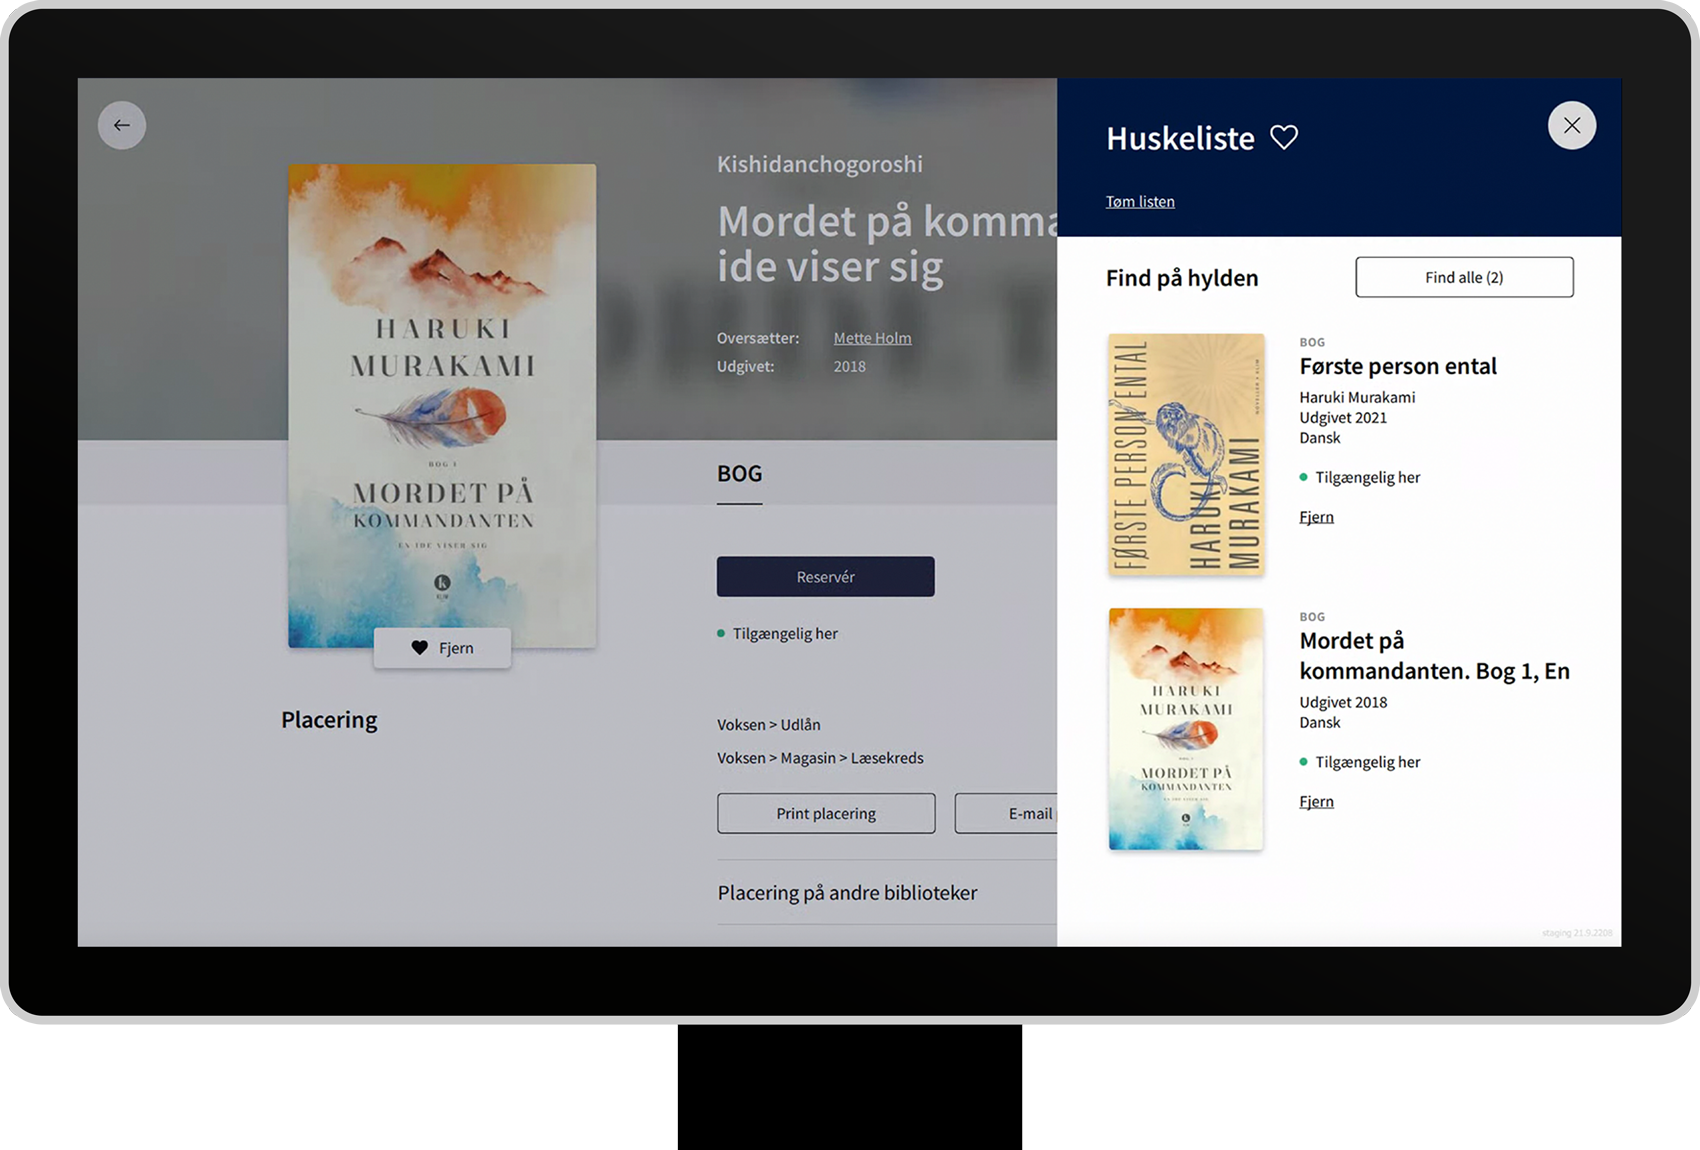Screen dimensions: 1700x1150
Task: Click the Kishidanchogoroshi original title text
Action: (x=820, y=164)
